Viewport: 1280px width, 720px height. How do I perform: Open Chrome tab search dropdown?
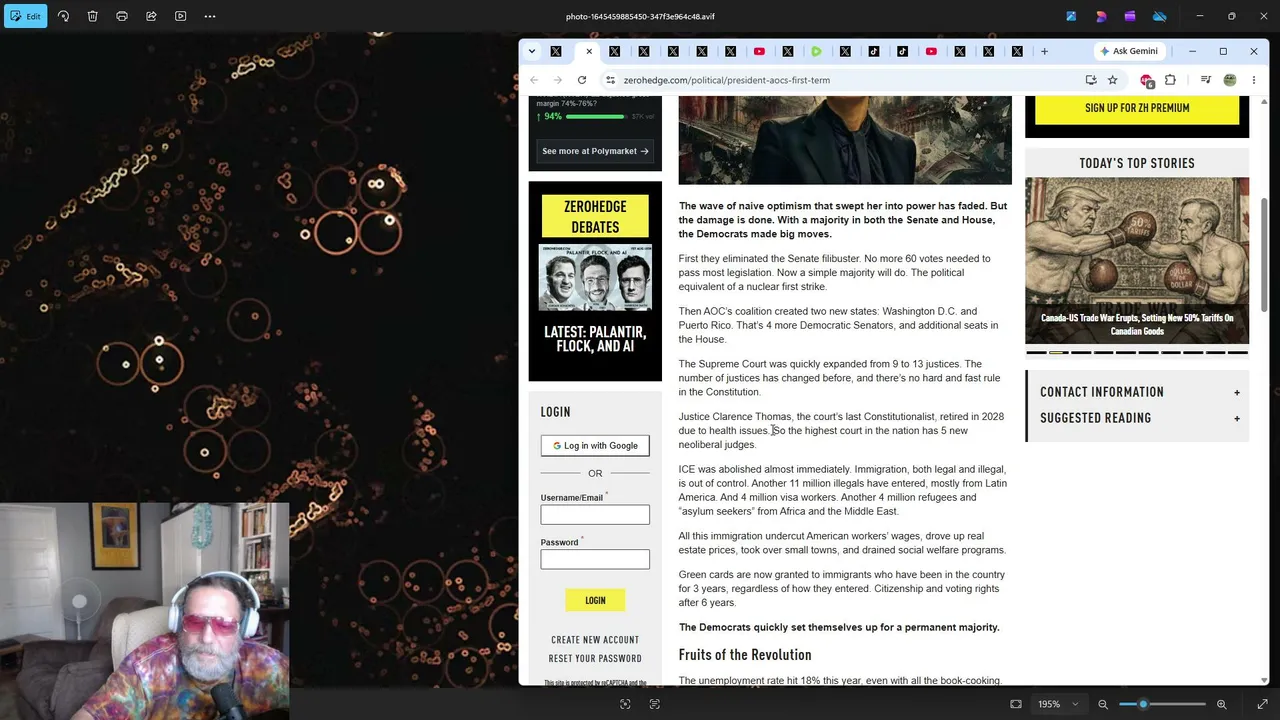click(532, 51)
